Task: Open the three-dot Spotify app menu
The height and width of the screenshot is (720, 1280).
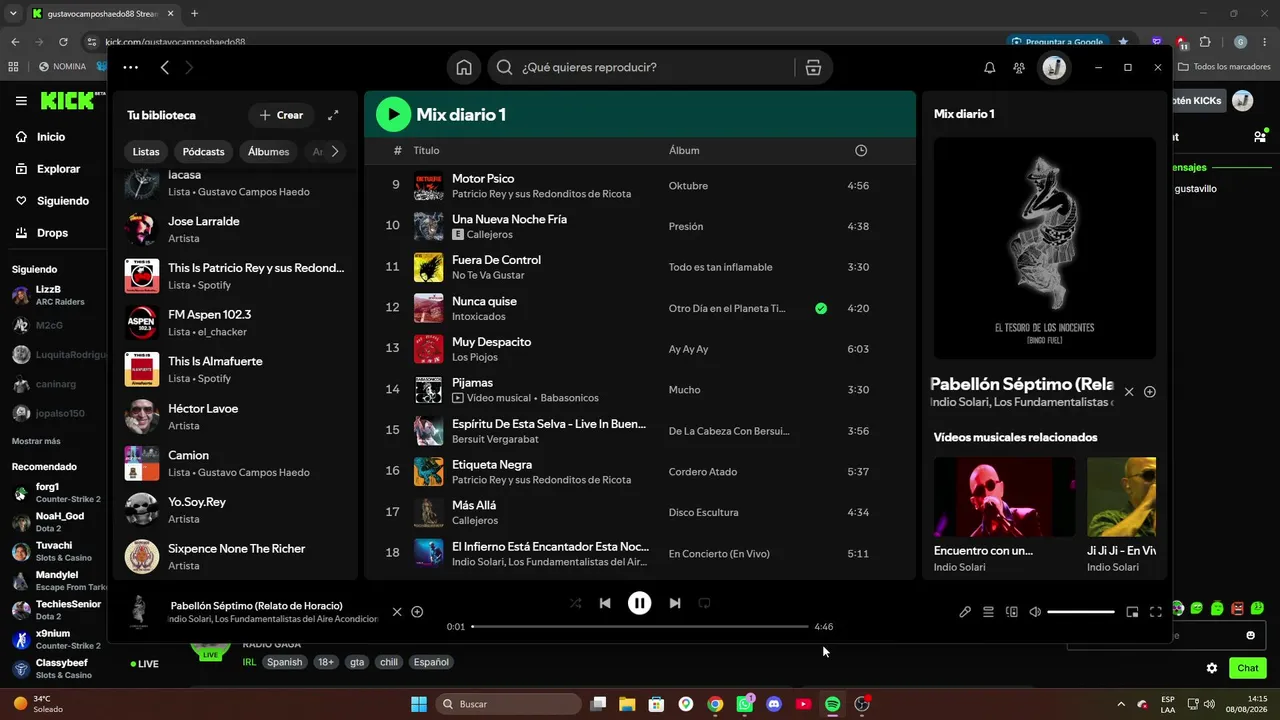Action: tap(131, 68)
